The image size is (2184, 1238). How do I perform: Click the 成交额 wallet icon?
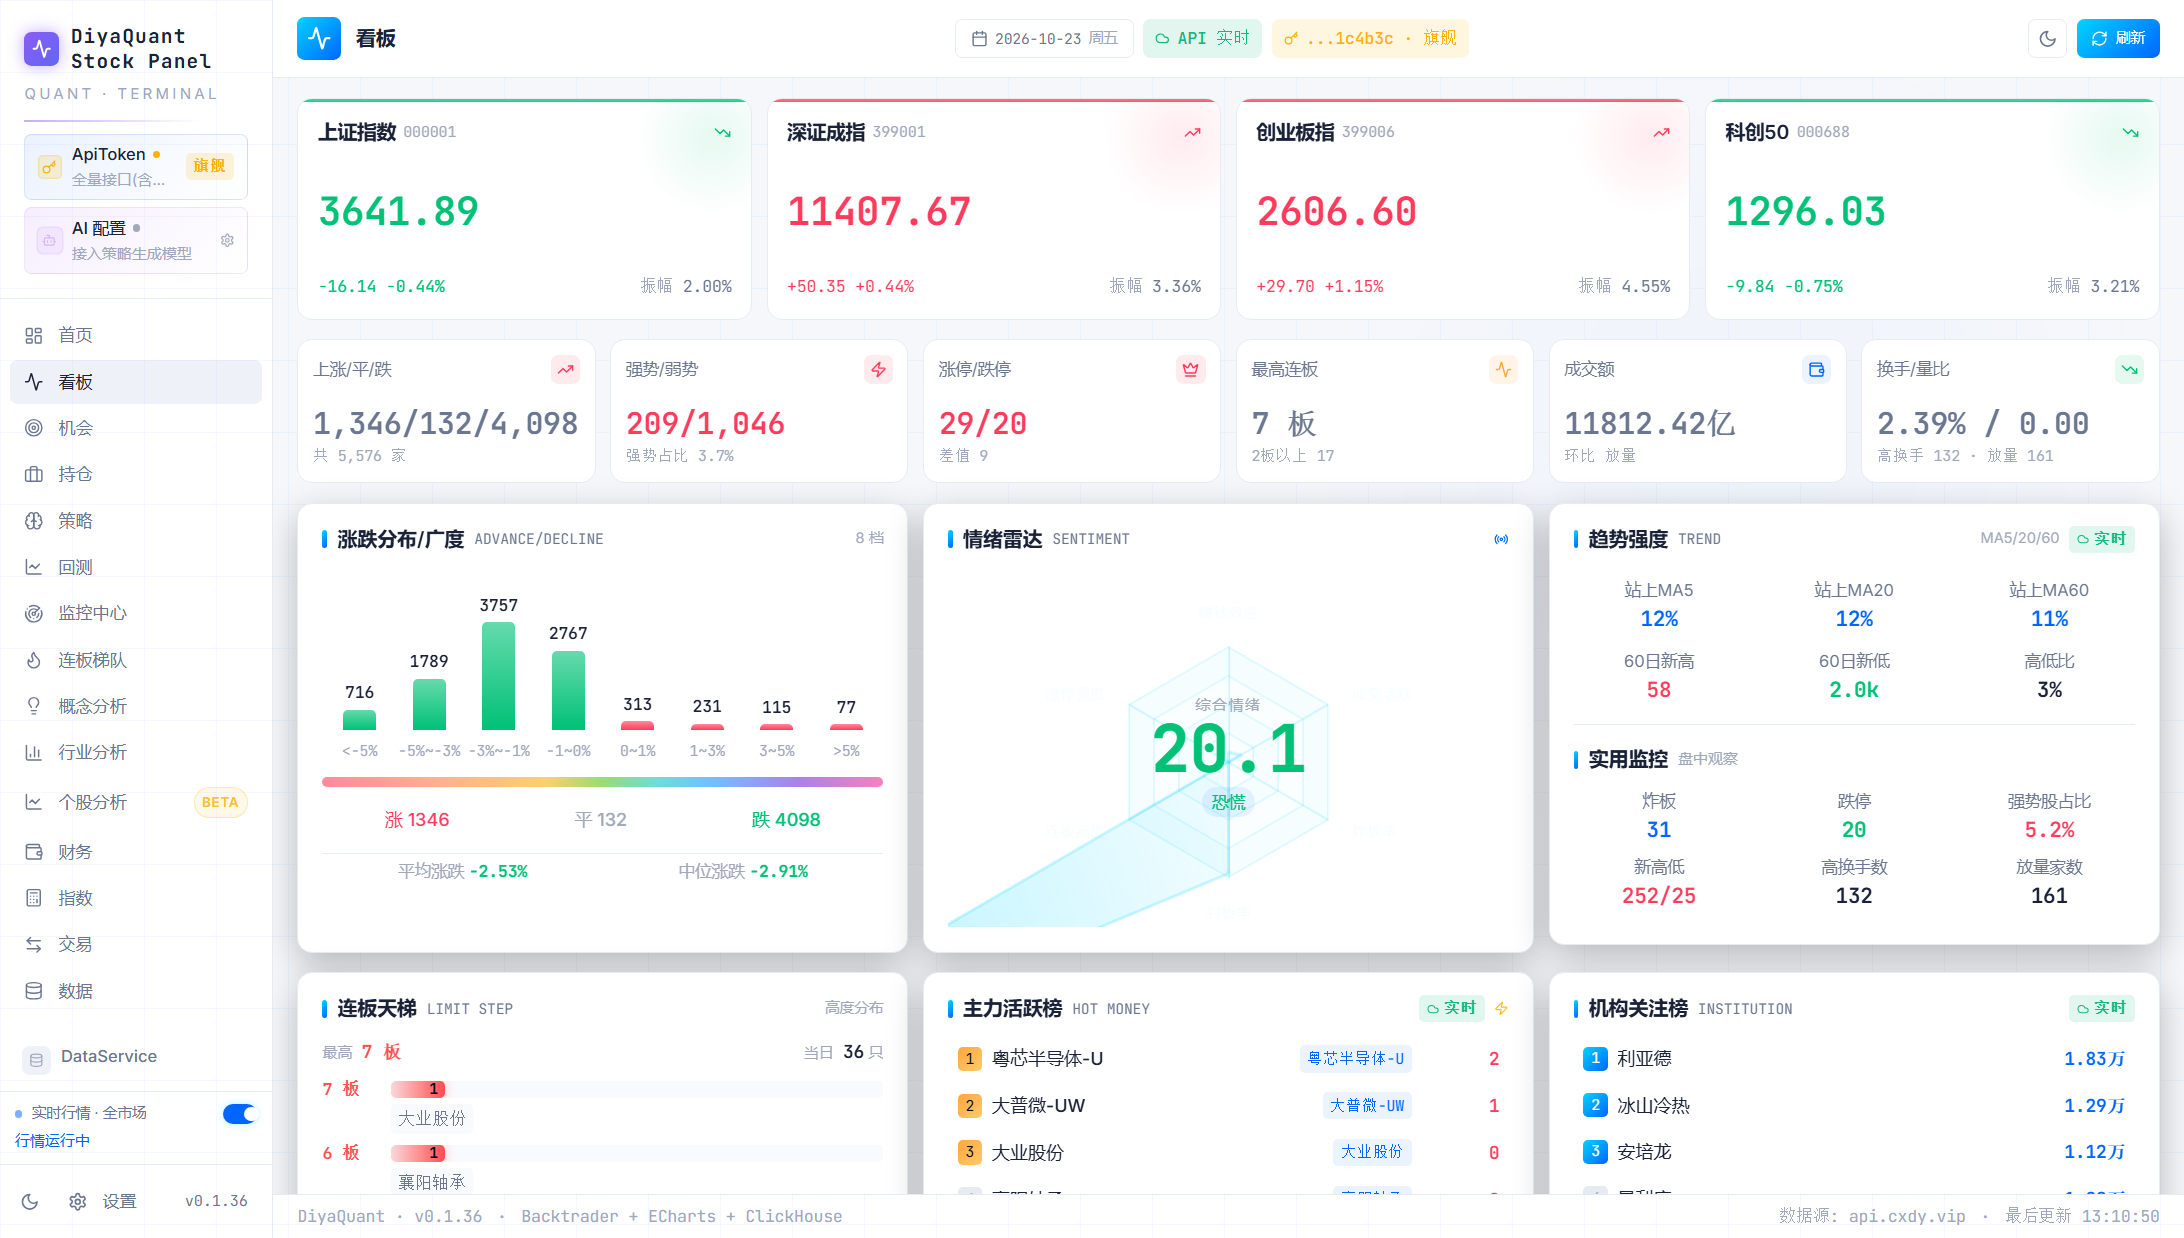click(x=1816, y=370)
